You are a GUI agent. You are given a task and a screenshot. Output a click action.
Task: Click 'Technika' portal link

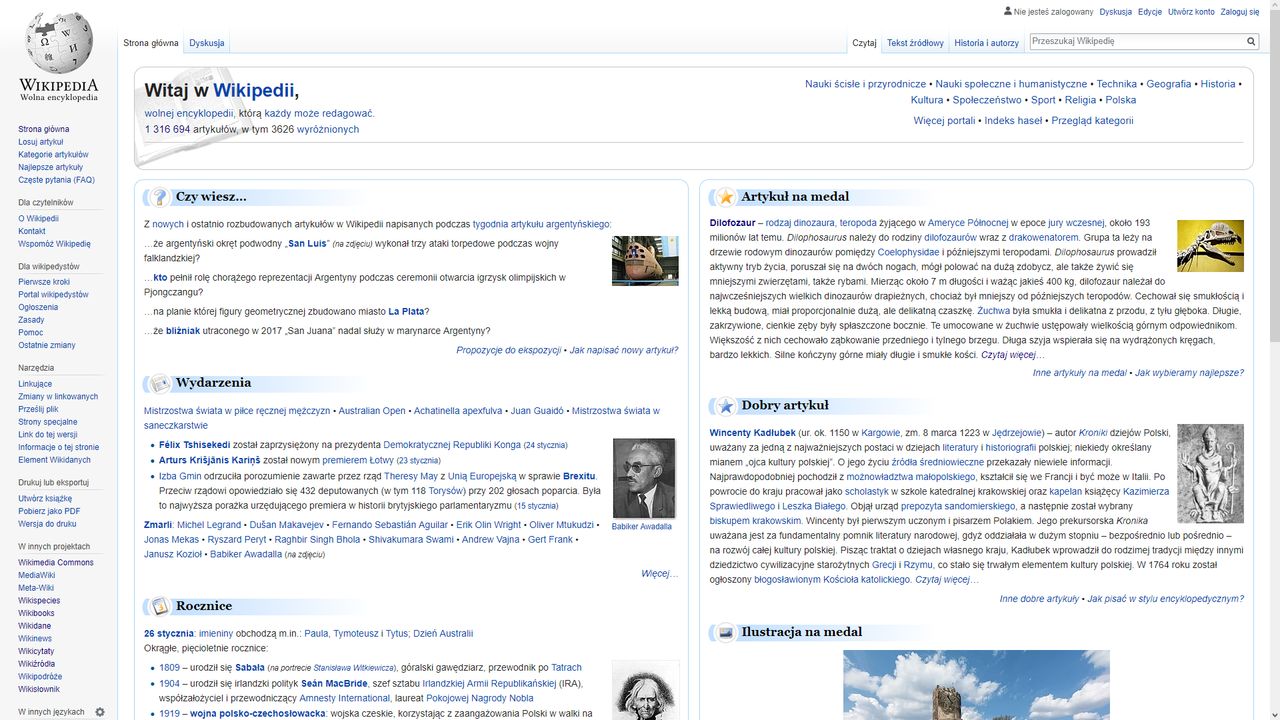[1117, 85]
